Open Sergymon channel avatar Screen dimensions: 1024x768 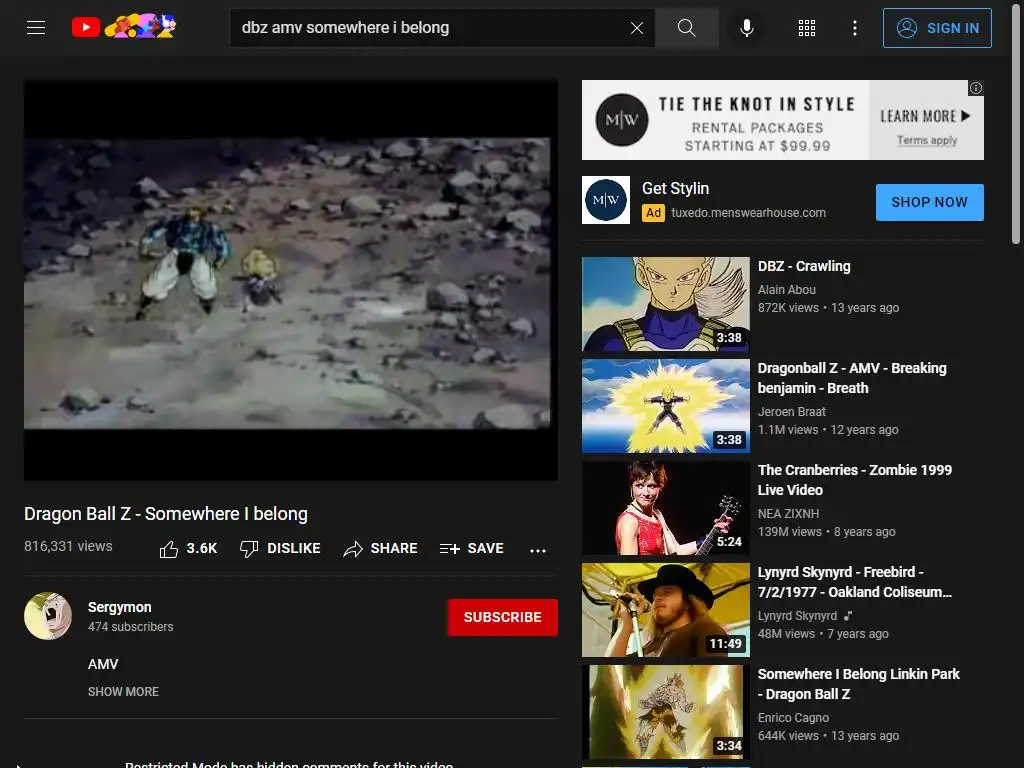[x=48, y=616]
